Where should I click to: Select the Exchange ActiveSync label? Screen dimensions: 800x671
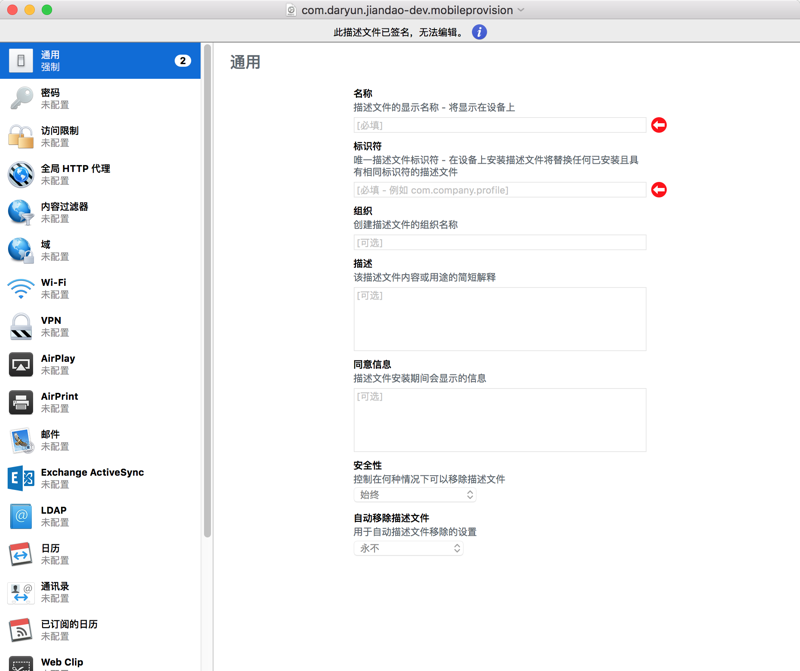coord(92,473)
